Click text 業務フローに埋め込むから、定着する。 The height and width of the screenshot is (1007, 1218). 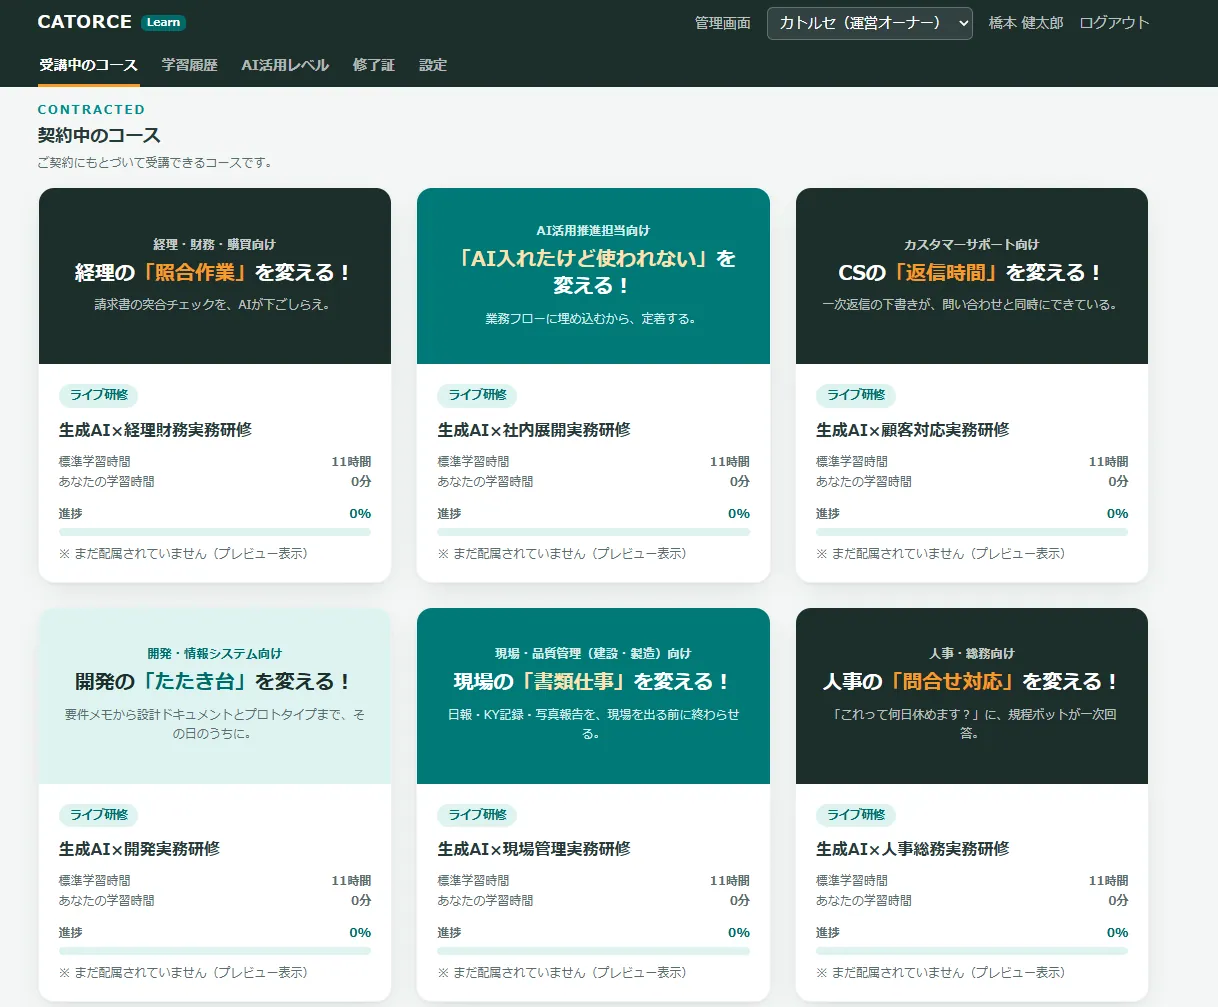pos(591,319)
